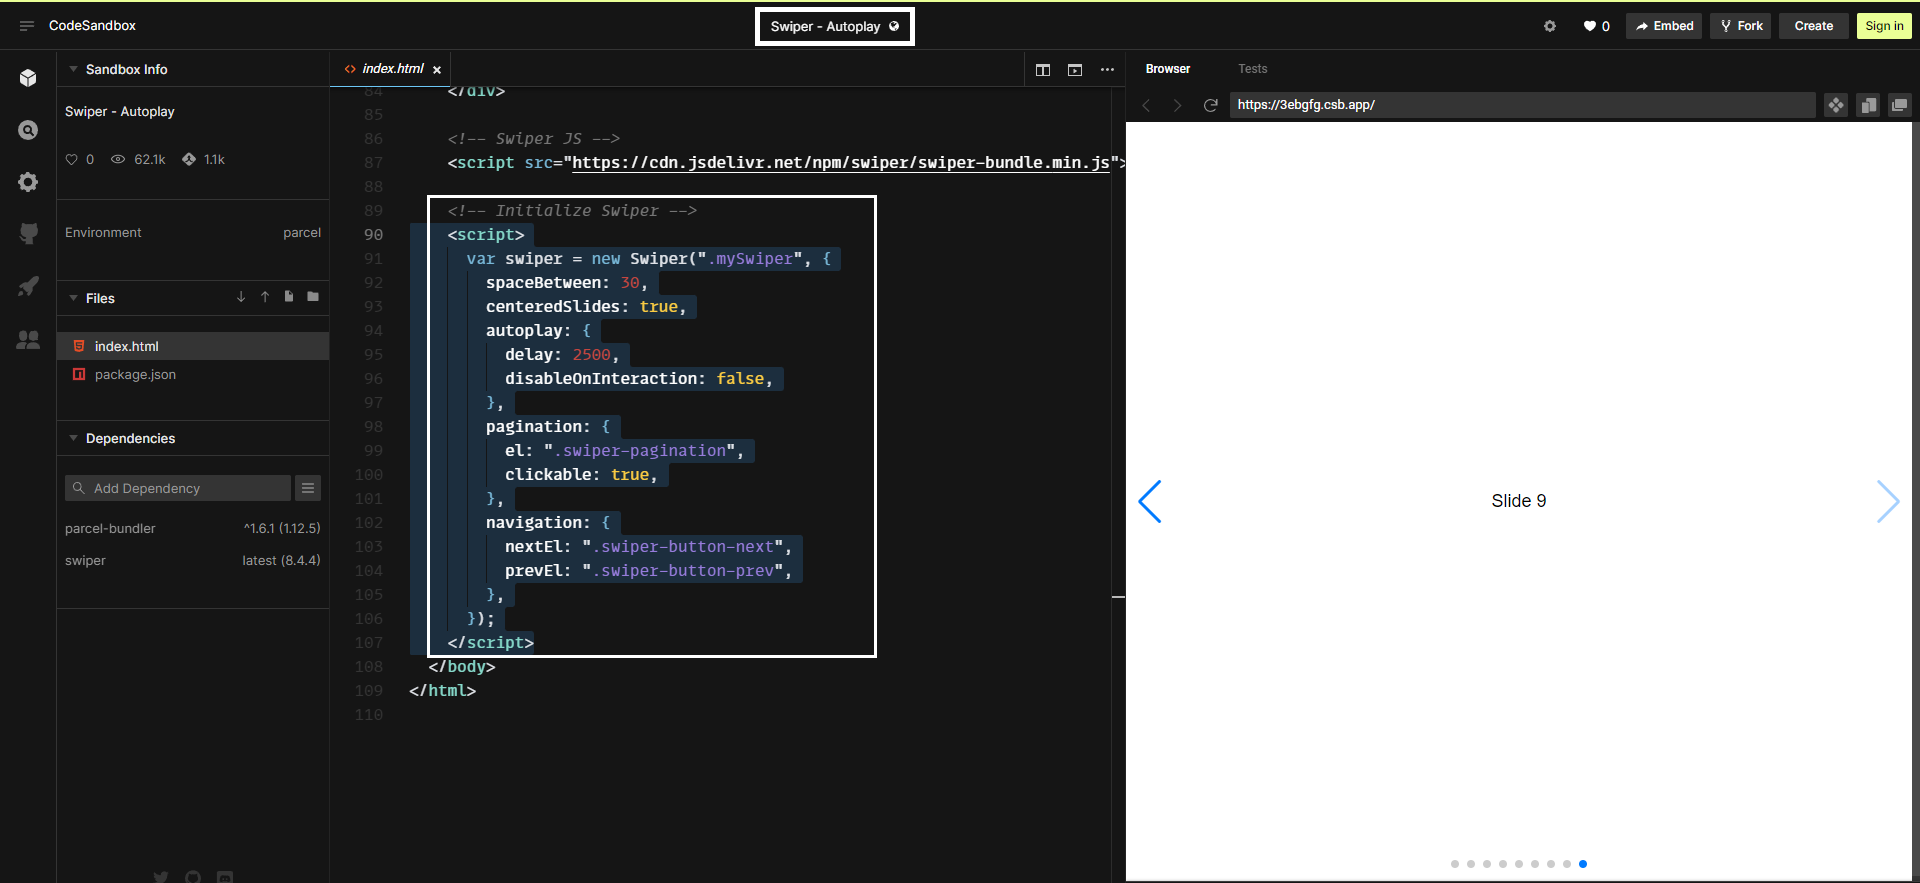The height and width of the screenshot is (883, 1920).
Task: Click the upload arrow icon in Files header
Action: pyautogui.click(x=265, y=297)
